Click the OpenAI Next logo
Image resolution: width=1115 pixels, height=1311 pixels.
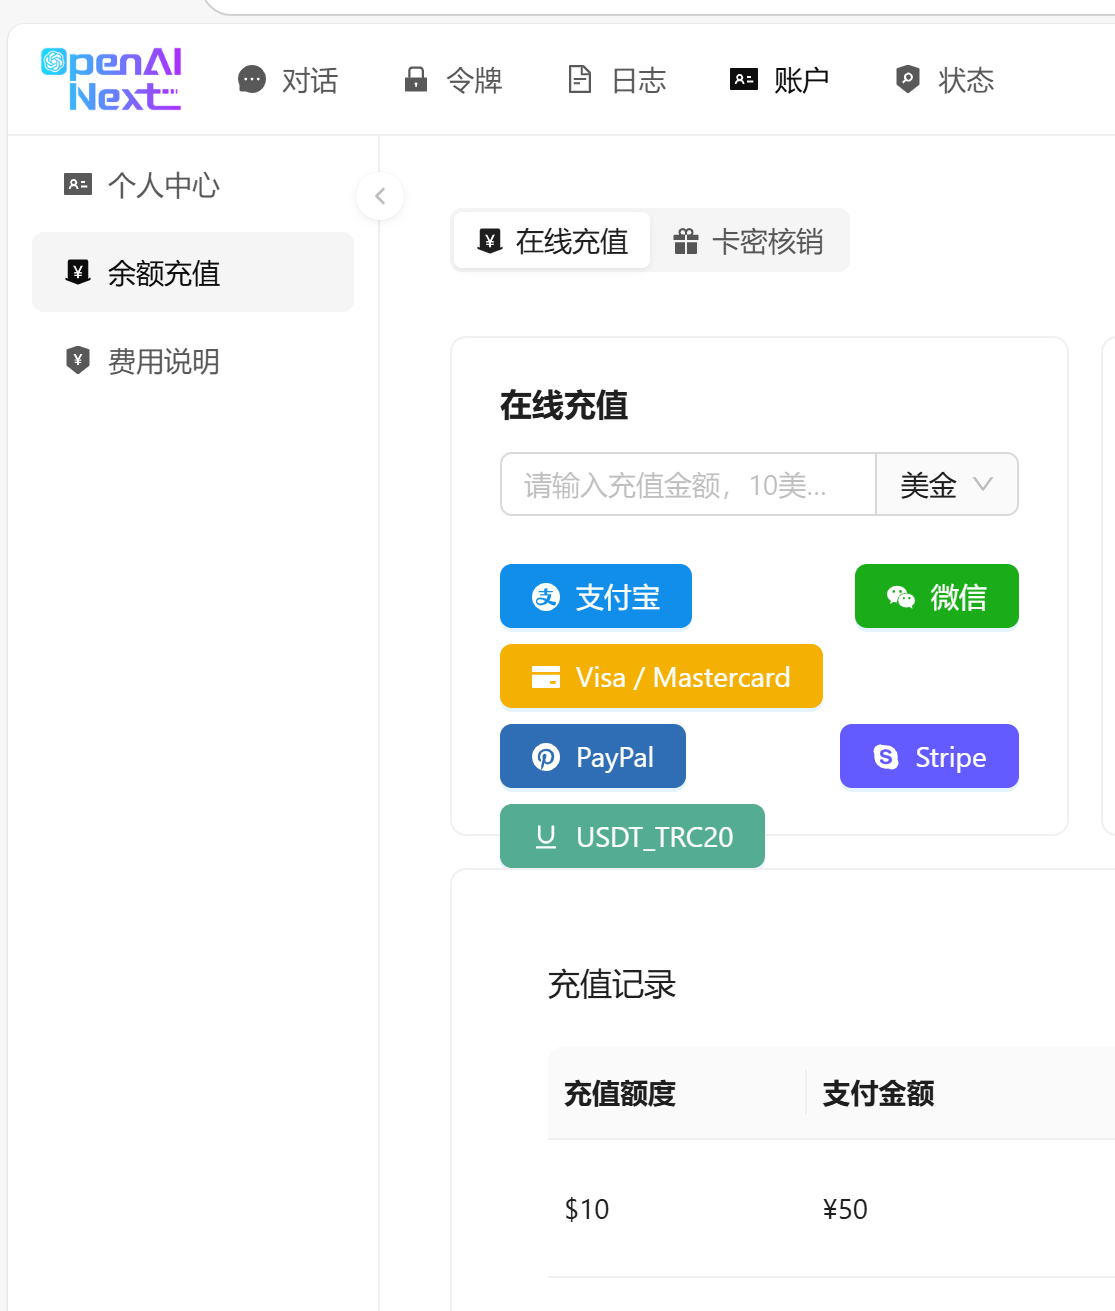111,79
